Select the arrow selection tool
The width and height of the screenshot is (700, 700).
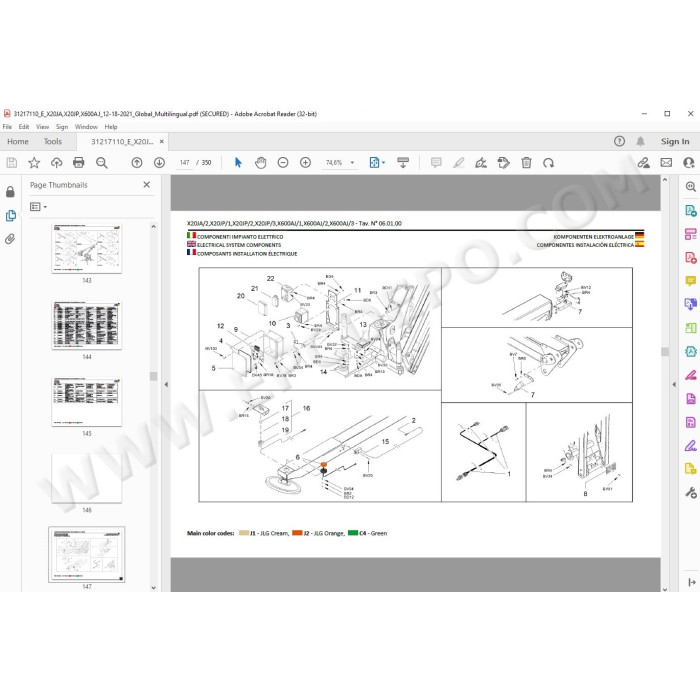[x=238, y=163]
